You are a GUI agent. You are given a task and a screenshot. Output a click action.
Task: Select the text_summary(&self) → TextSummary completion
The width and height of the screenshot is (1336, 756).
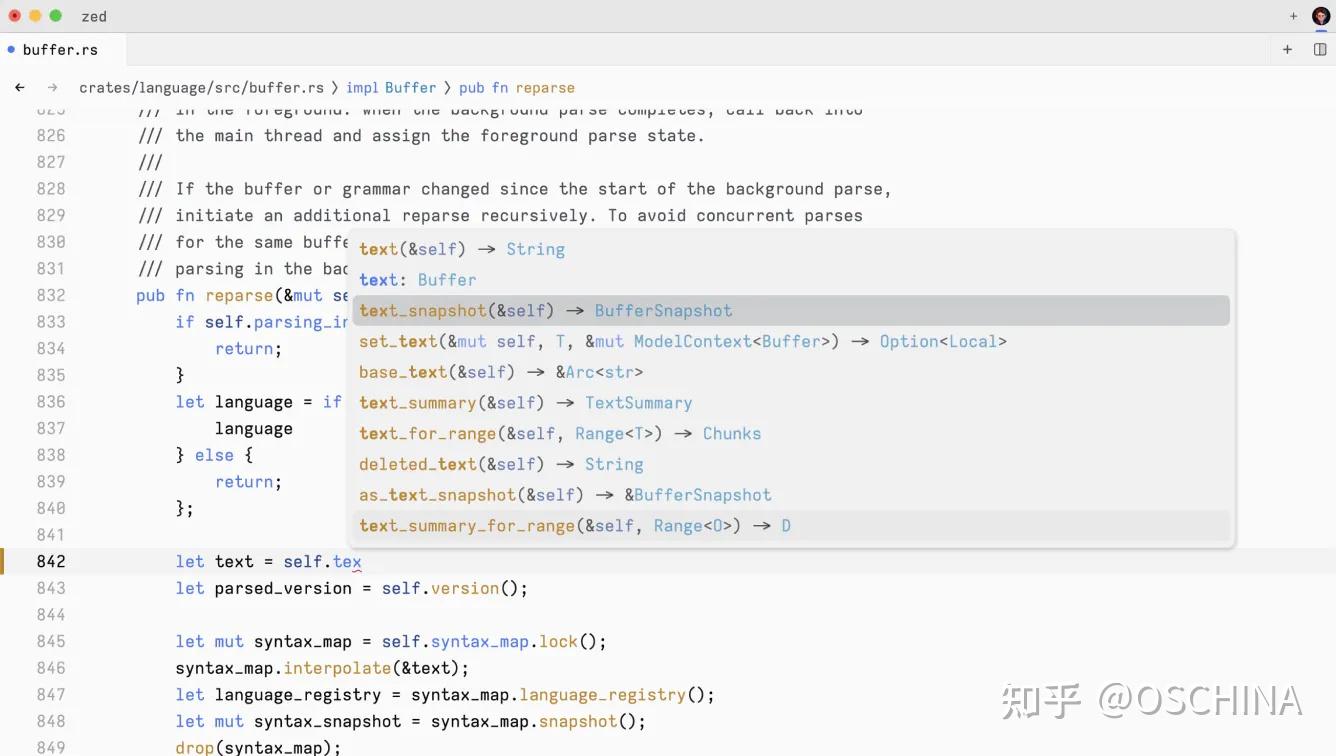coord(791,403)
